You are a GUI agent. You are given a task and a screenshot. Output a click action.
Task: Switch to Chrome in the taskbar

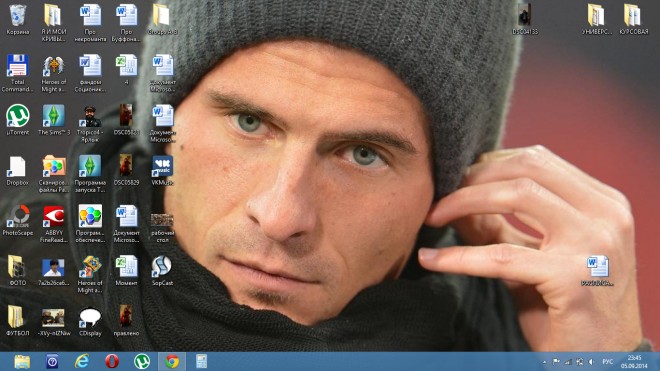point(172,361)
